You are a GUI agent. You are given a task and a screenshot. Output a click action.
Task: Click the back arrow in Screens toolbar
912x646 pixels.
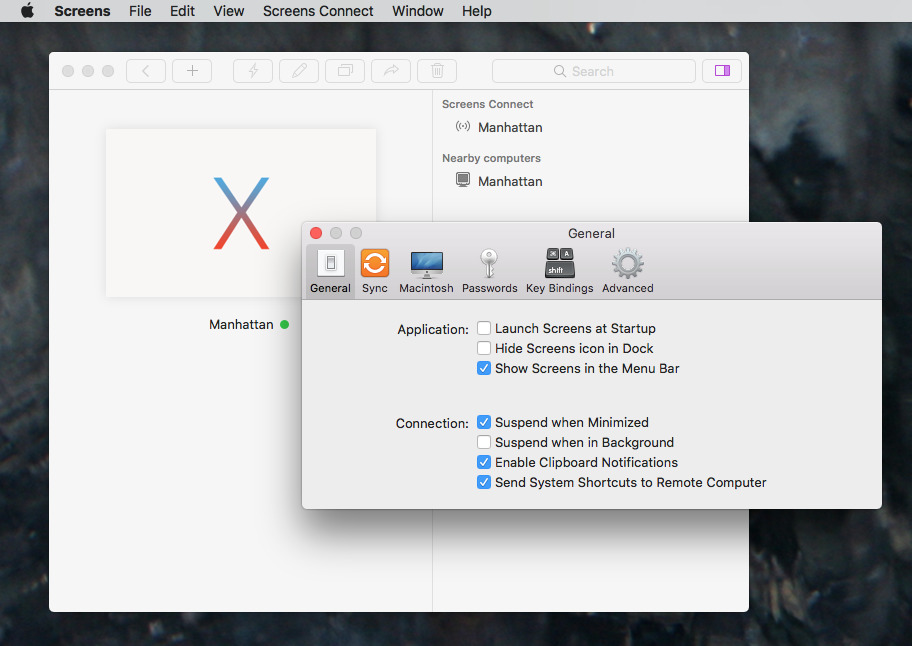[x=146, y=71]
